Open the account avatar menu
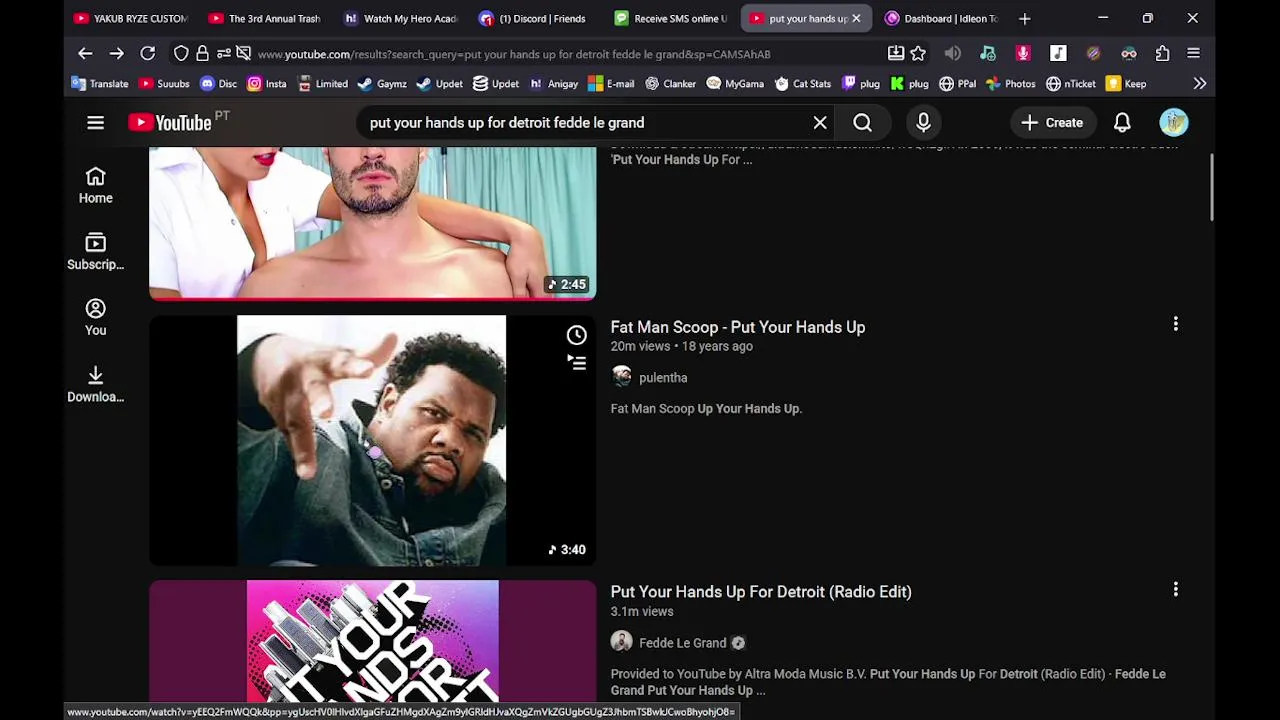 [x=1173, y=122]
